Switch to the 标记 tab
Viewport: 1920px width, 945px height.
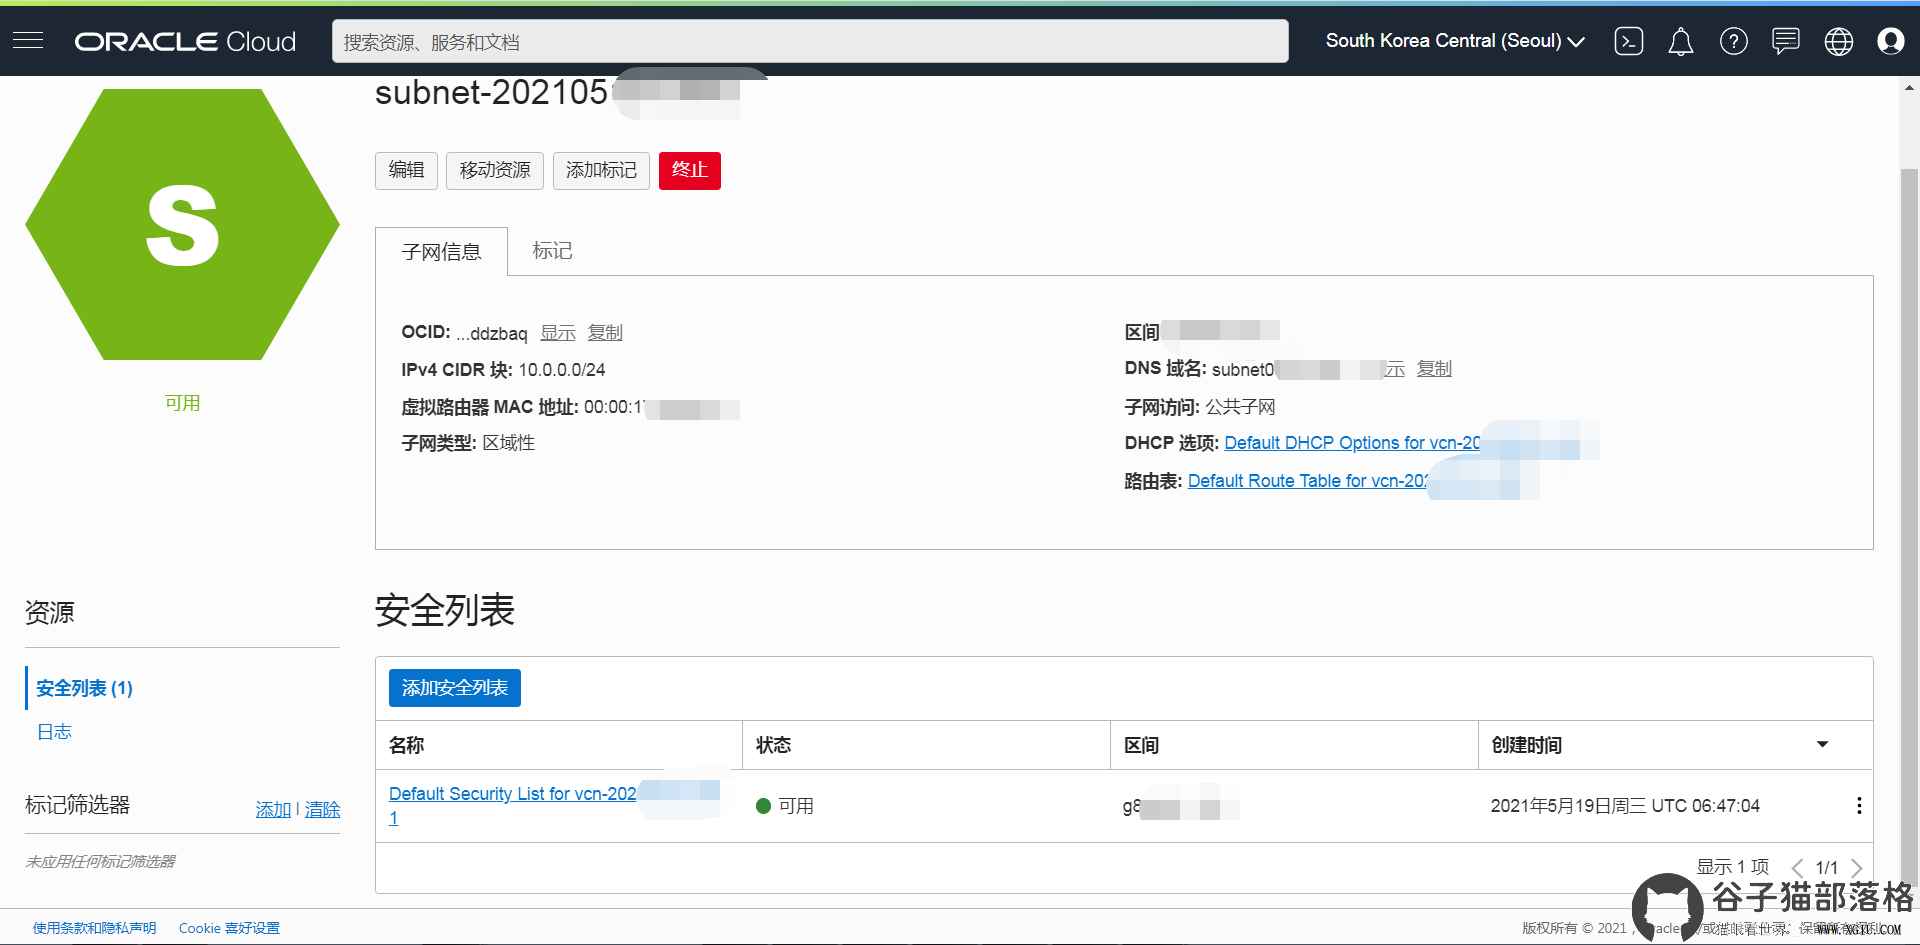click(552, 251)
